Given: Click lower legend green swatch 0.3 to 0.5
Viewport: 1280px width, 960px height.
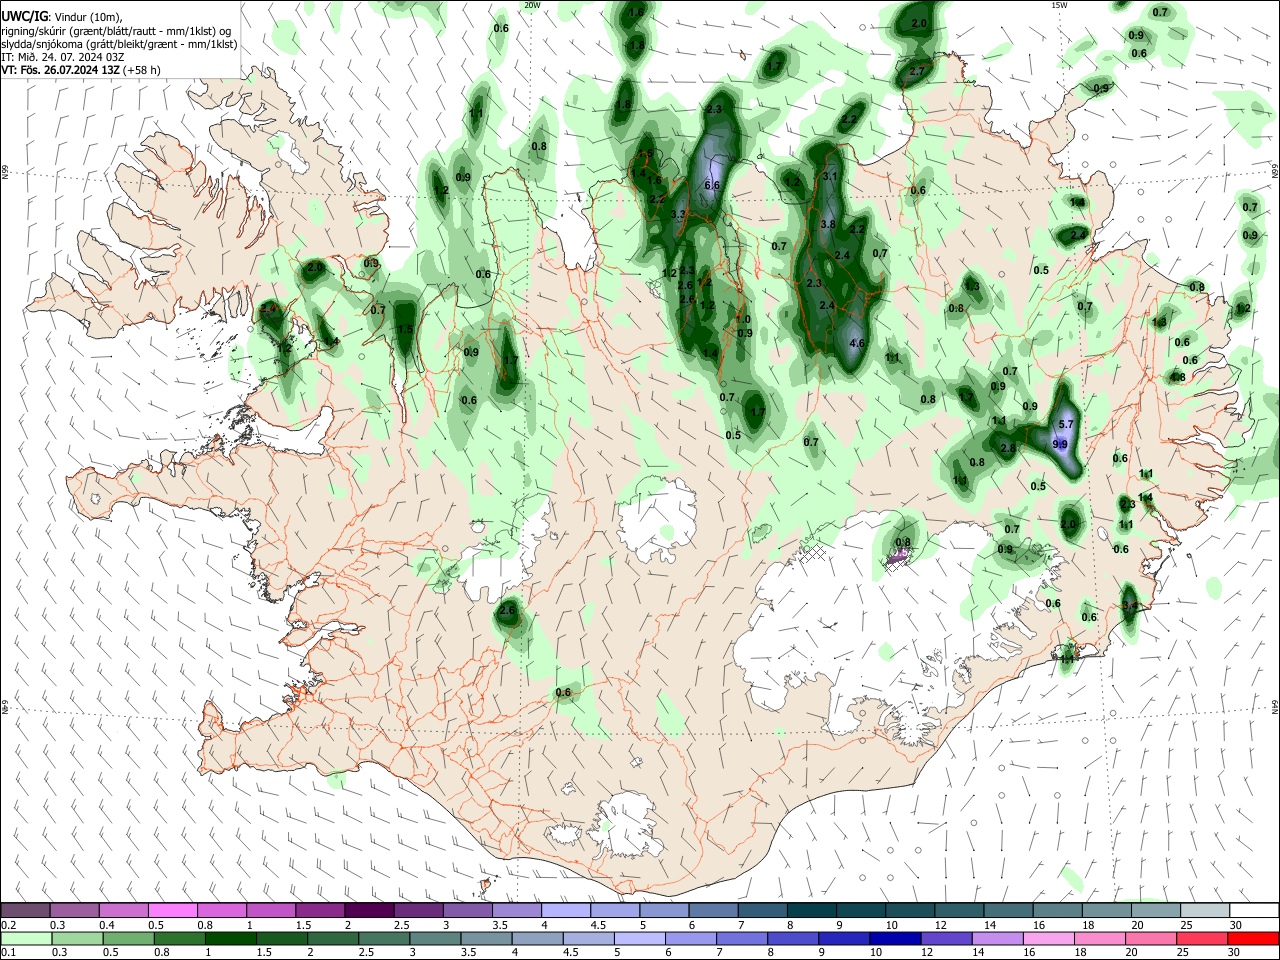Looking at the screenshot, I should point(77,938).
